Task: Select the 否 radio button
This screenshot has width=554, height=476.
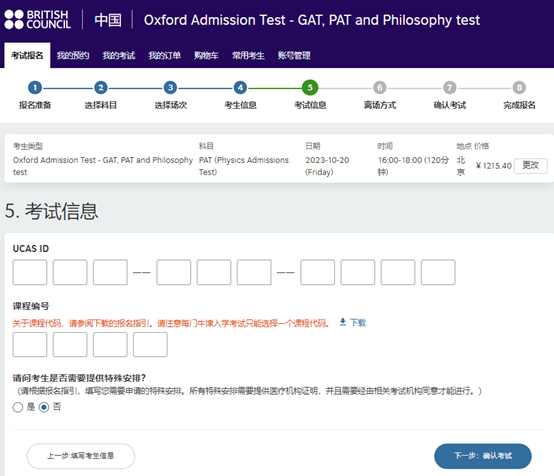Action: (x=44, y=407)
